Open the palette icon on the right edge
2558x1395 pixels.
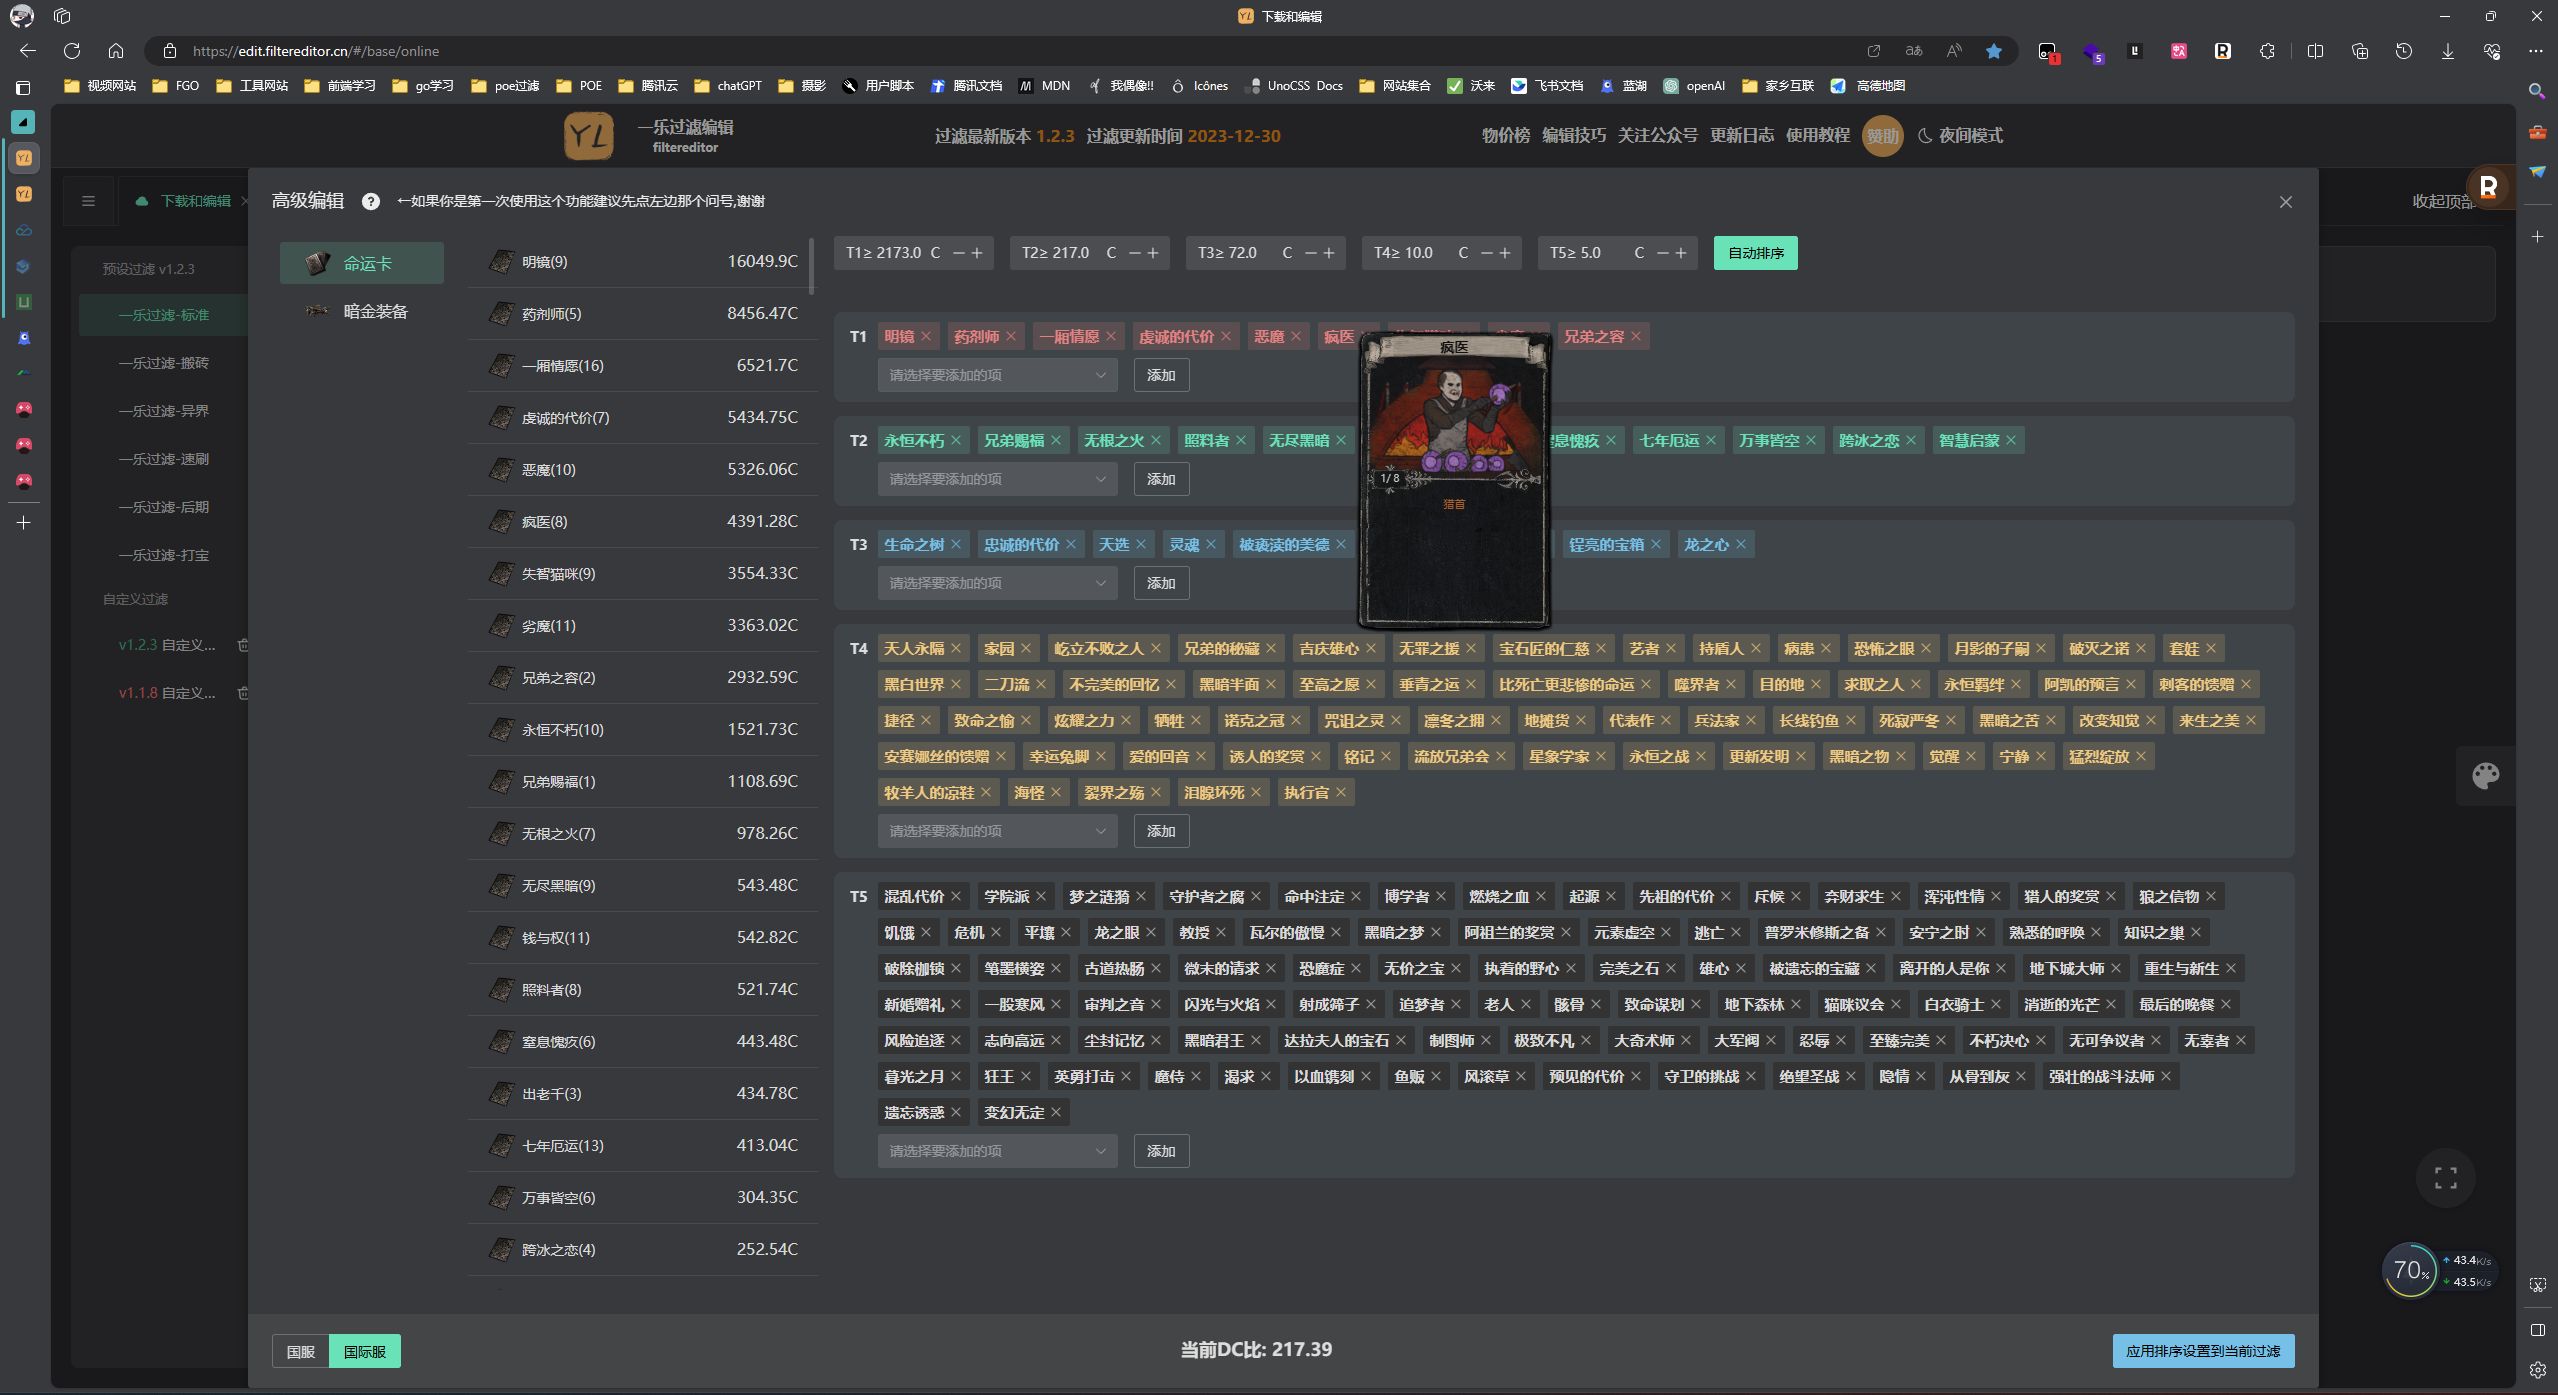(x=2485, y=775)
